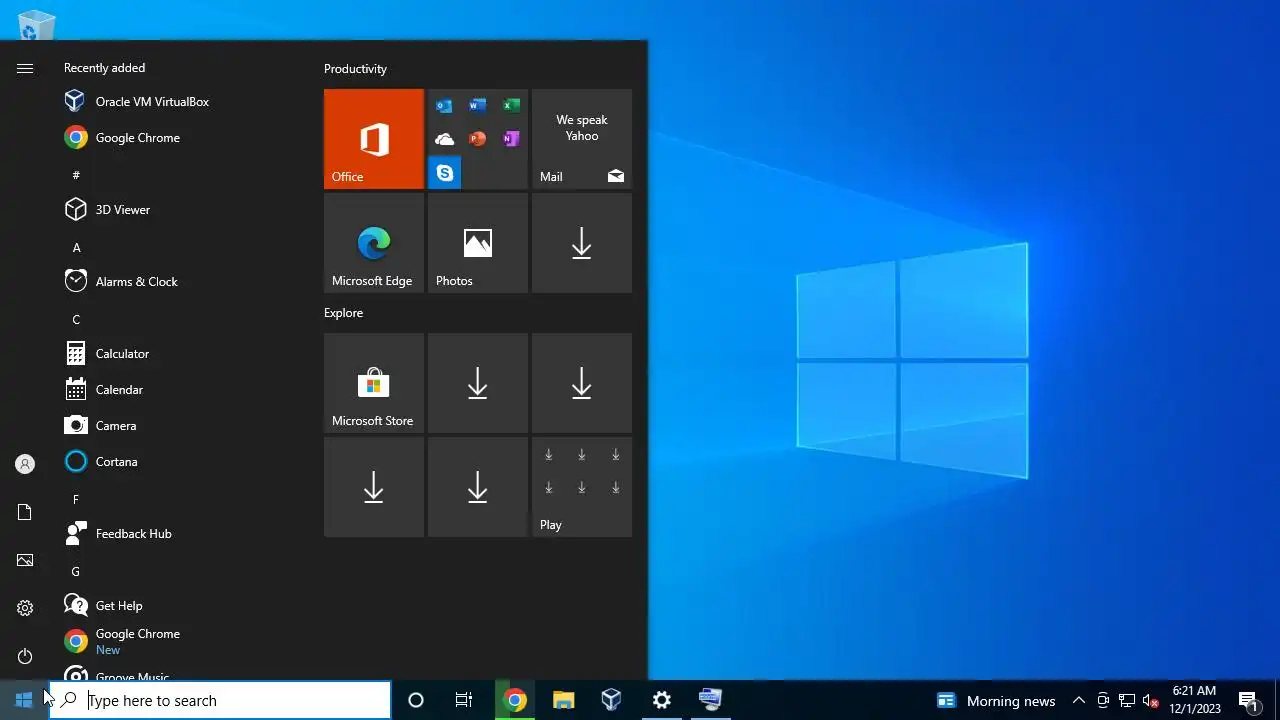Viewport: 1280px width, 720px height.
Task: Click the Power button in Start sidebar
Action: tap(25, 656)
